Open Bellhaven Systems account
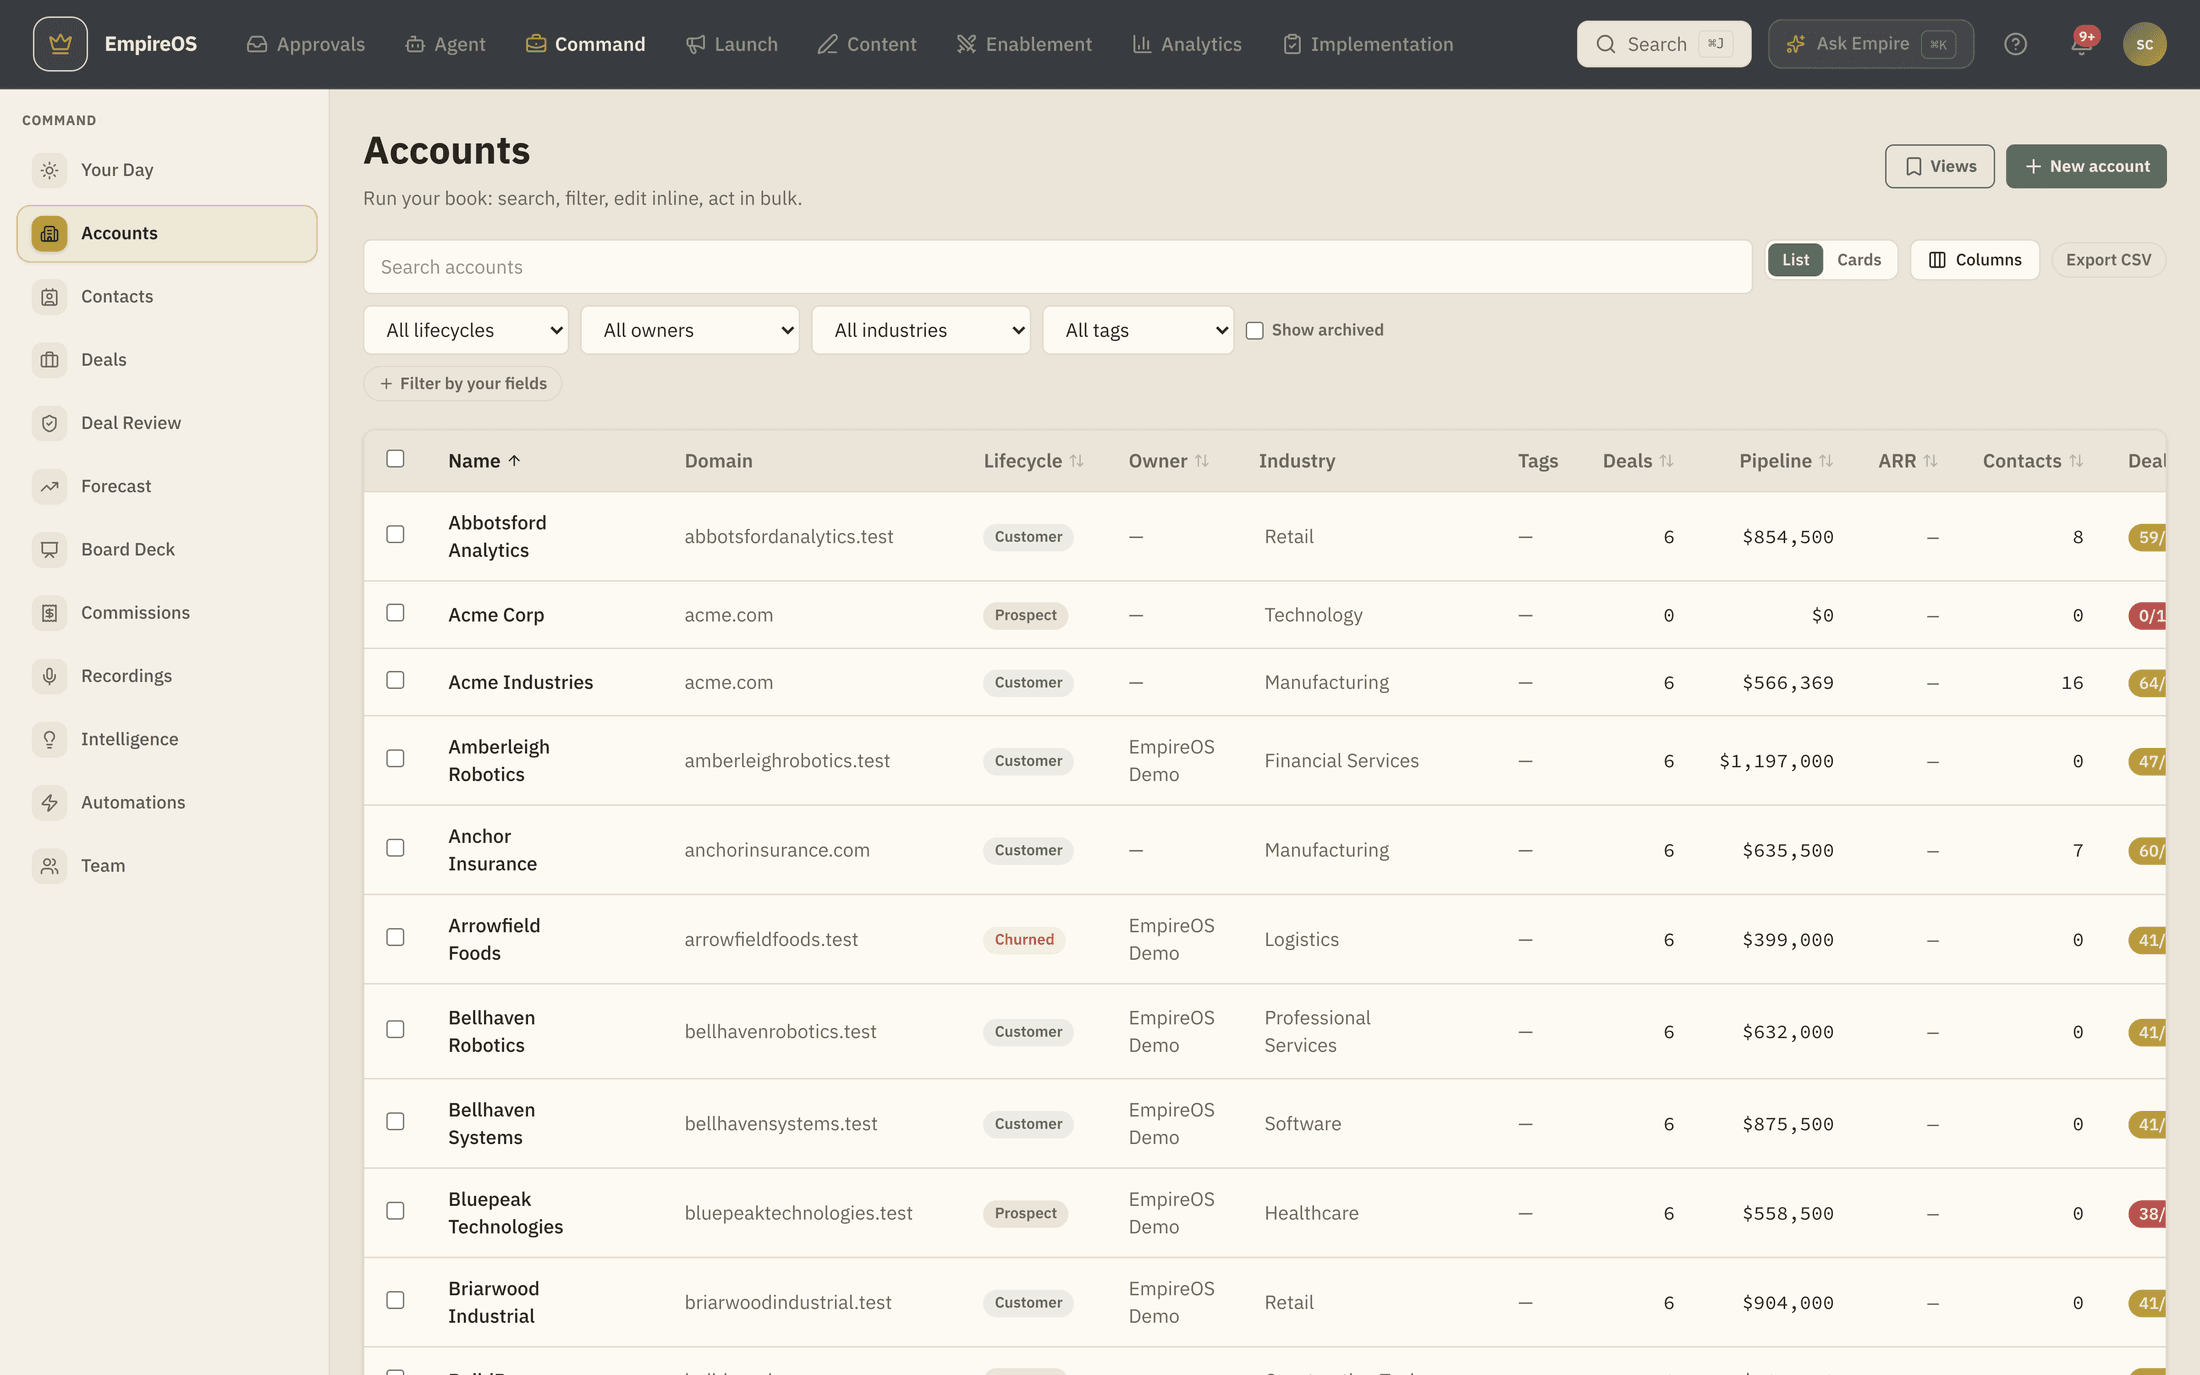2200x1375 pixels. (x=491, y=1123)
